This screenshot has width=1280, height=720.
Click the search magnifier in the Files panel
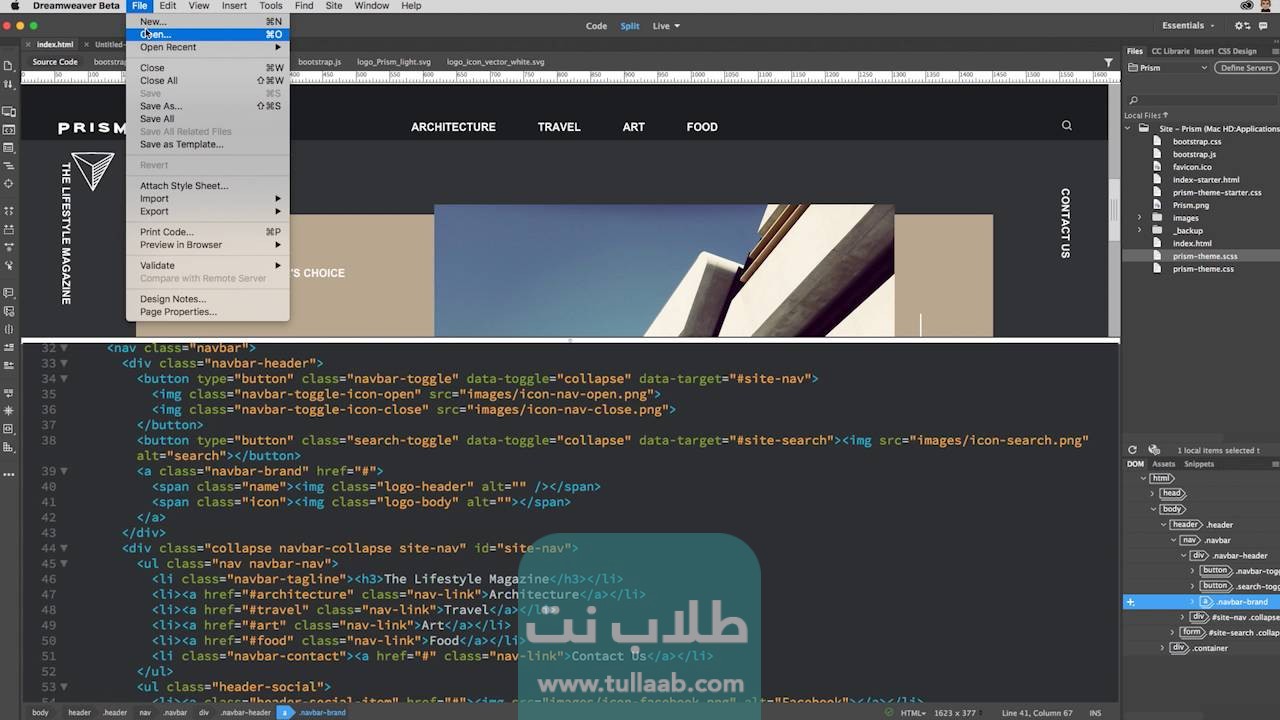(1133, 100)
